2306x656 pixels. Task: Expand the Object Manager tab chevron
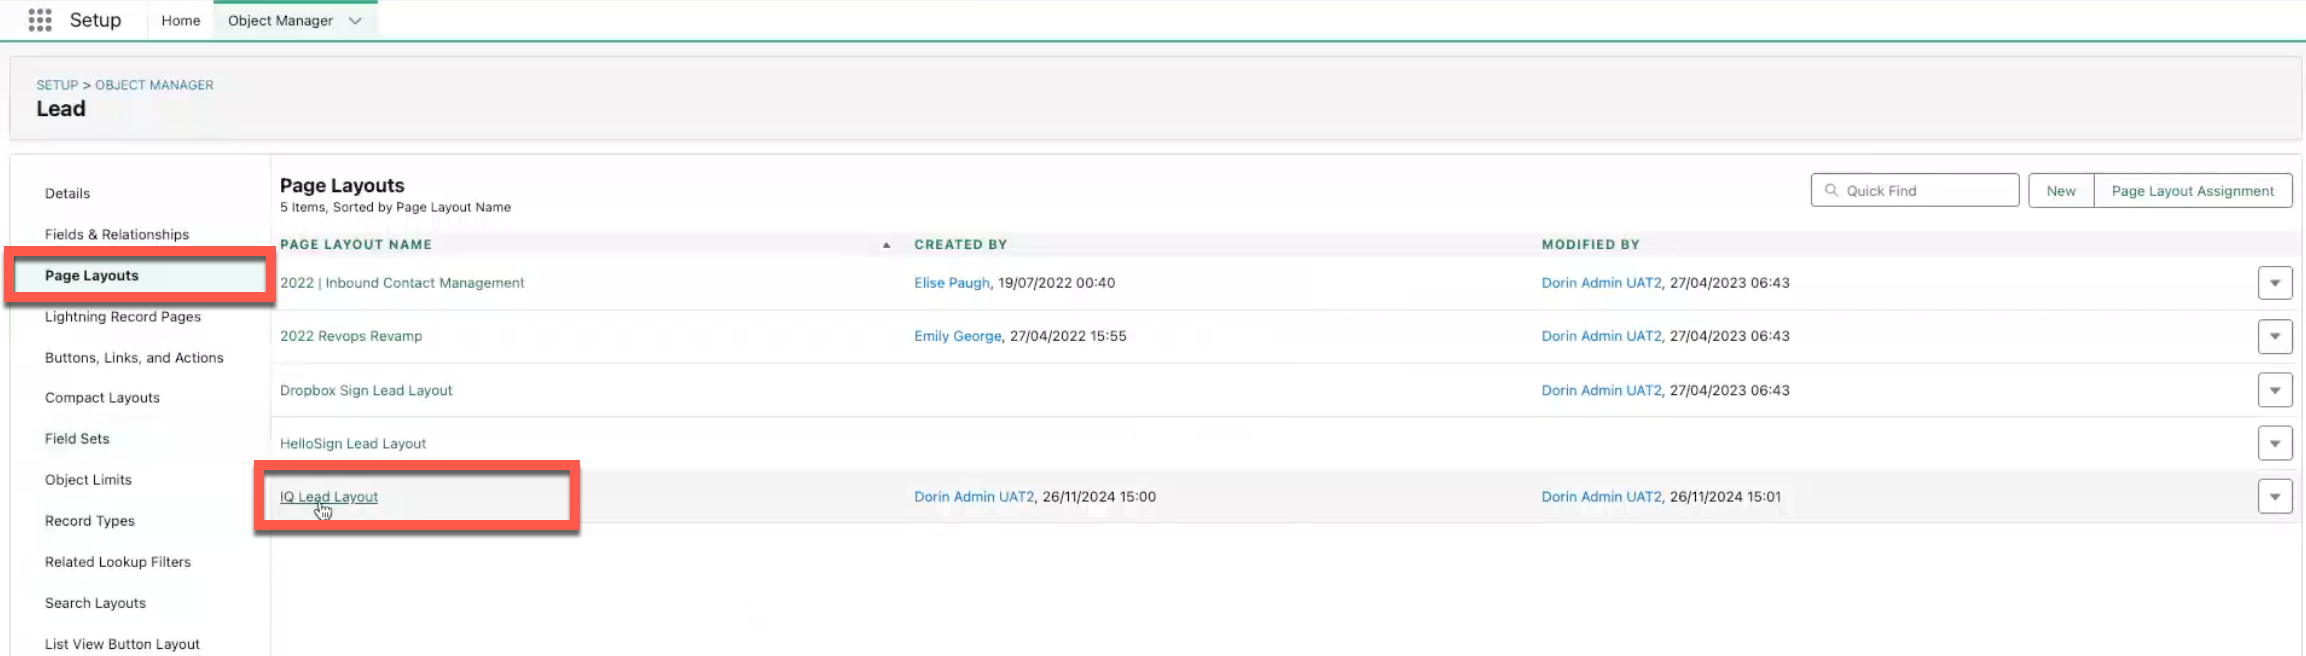tap(355, 21)
